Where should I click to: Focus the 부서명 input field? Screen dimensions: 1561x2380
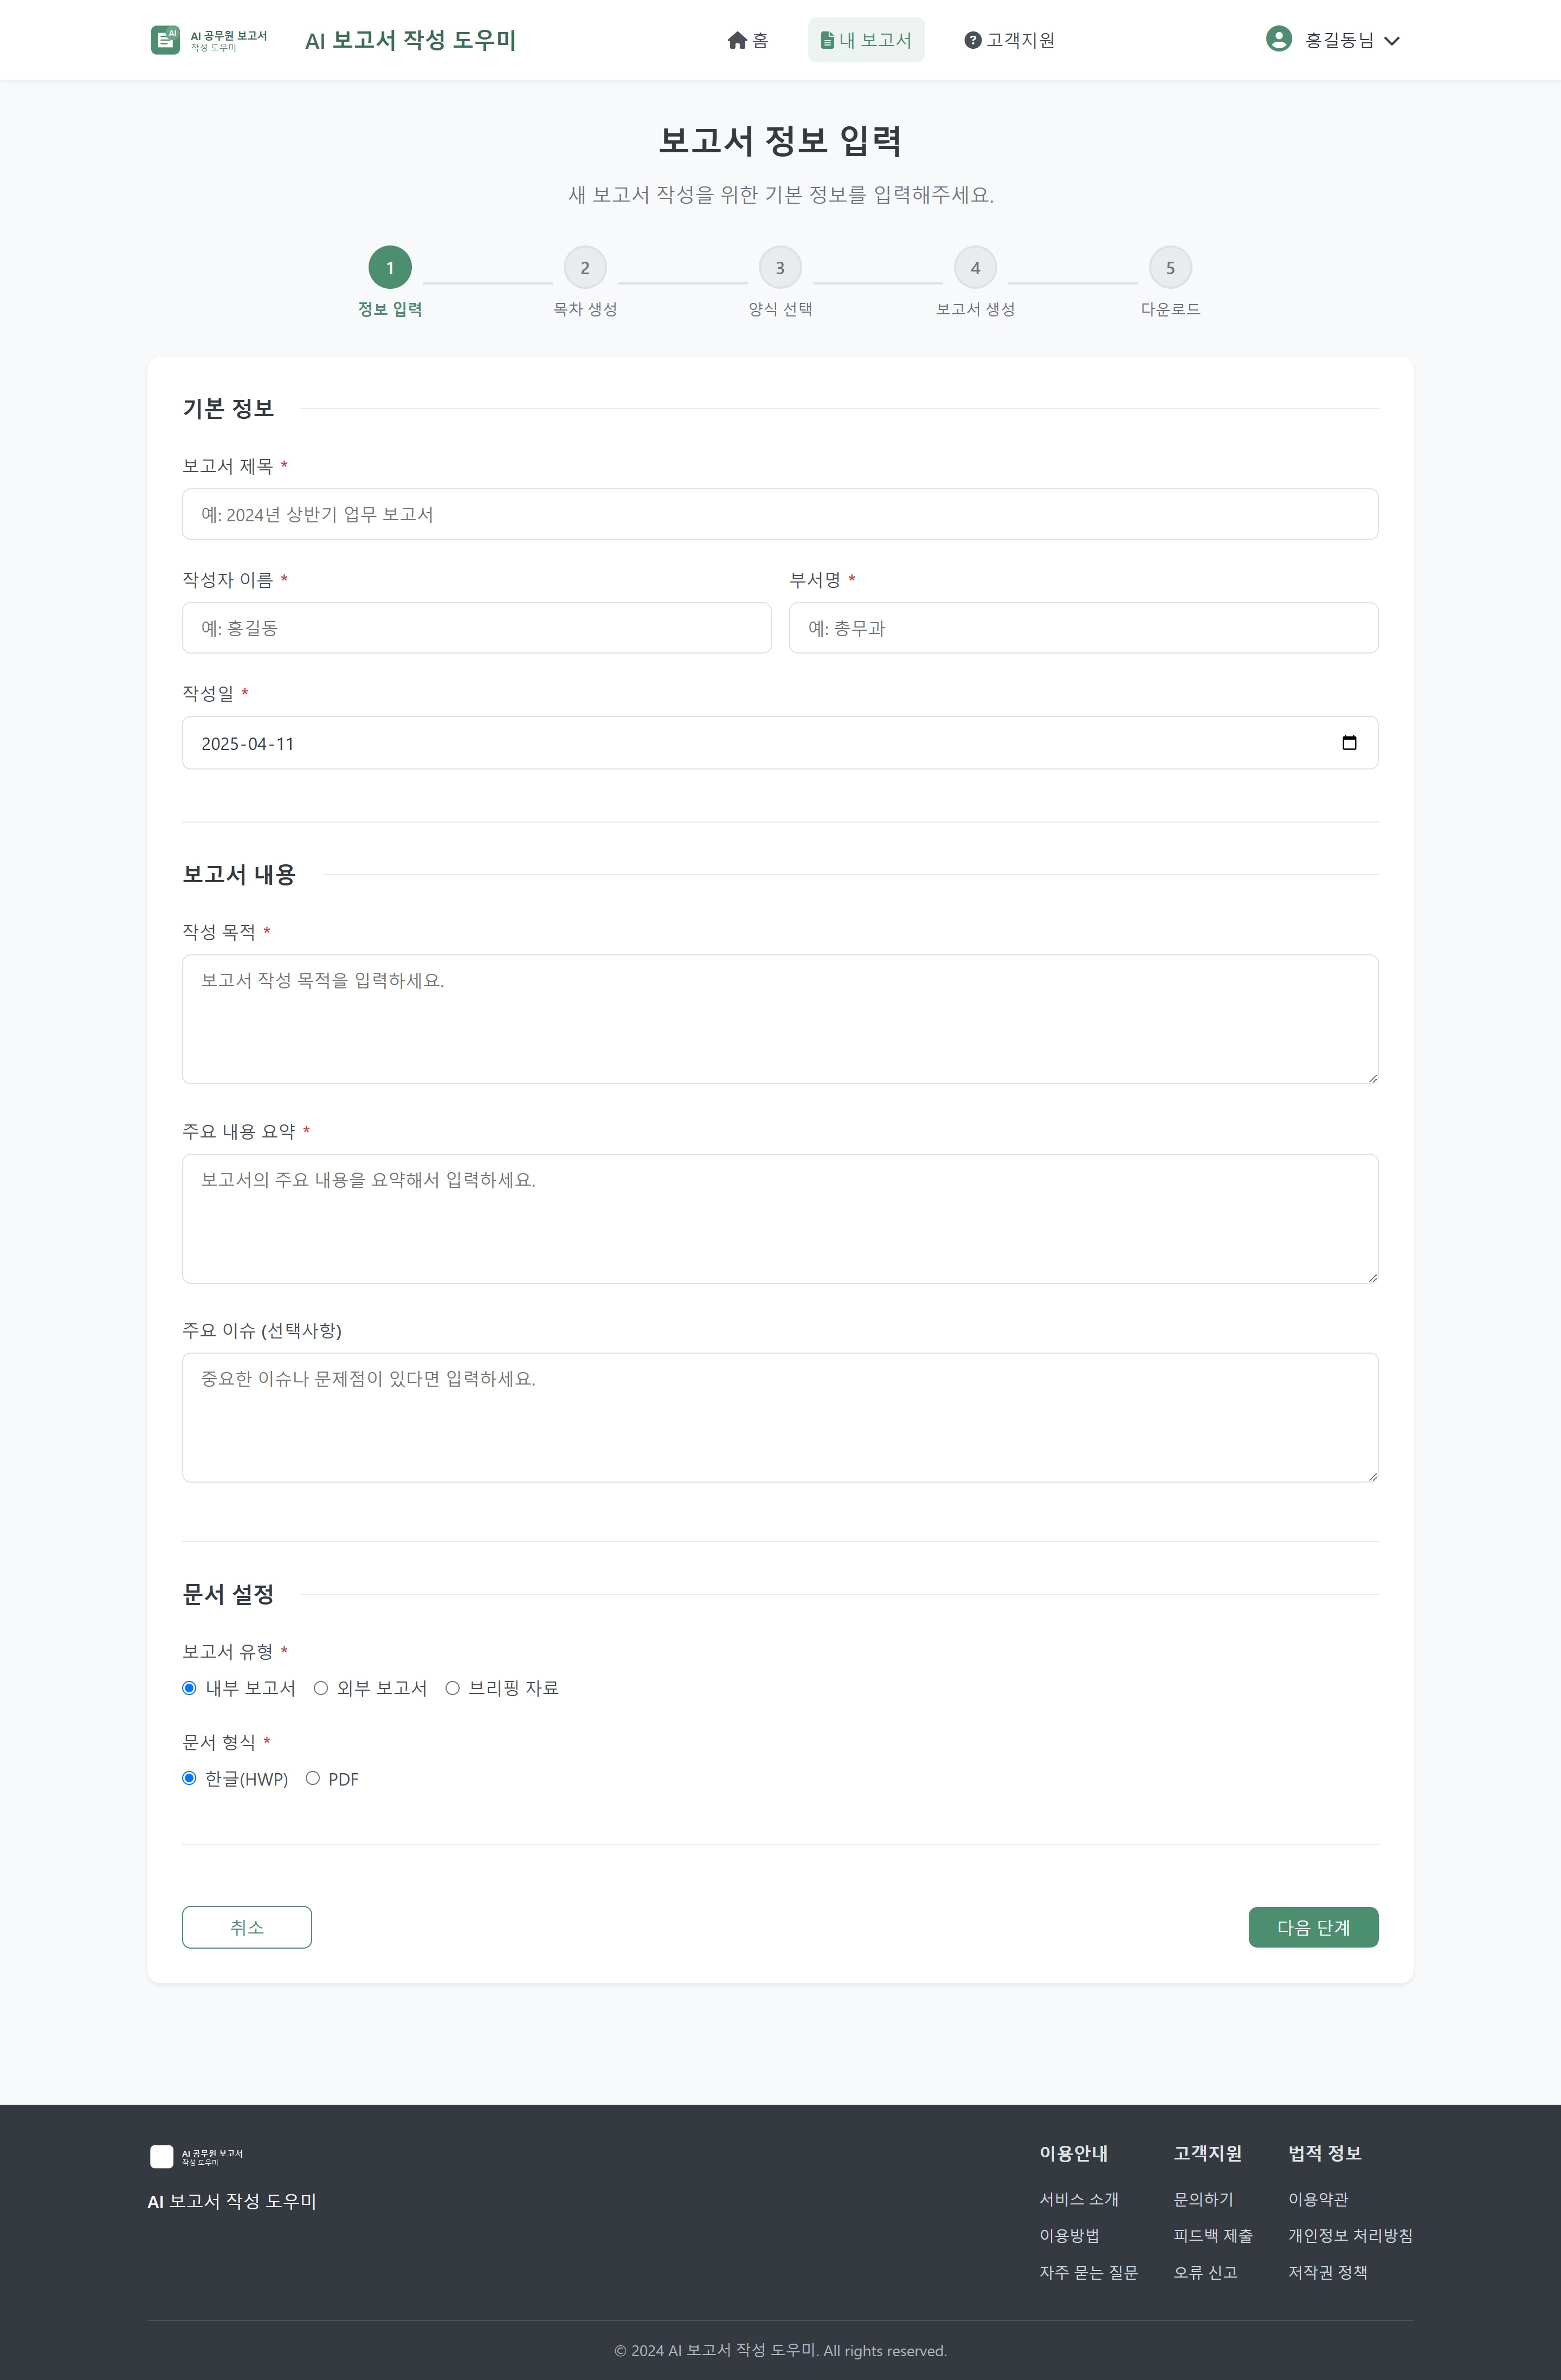1084,628
